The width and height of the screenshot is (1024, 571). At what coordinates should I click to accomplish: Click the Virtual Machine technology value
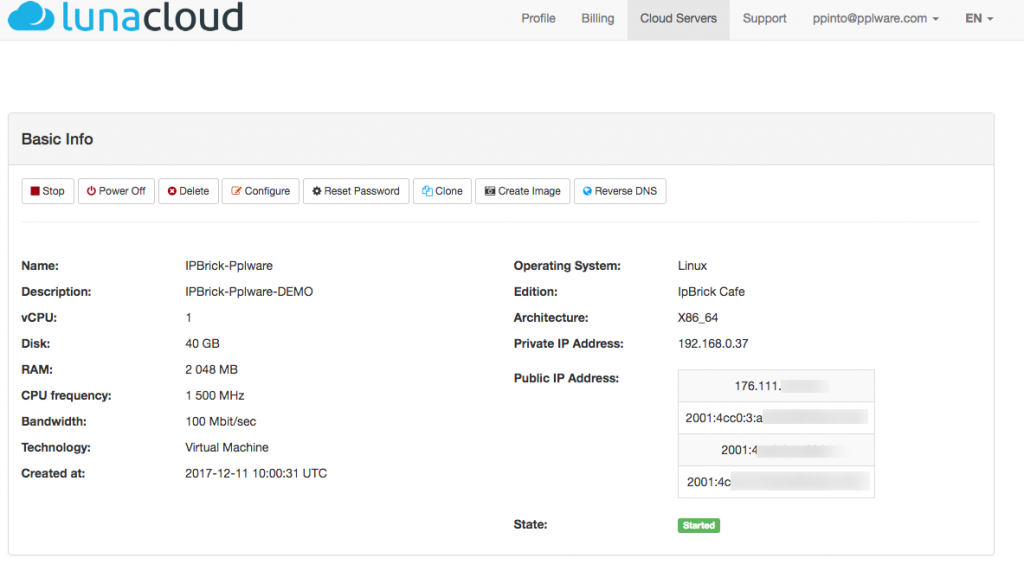(x=227, y=448)
